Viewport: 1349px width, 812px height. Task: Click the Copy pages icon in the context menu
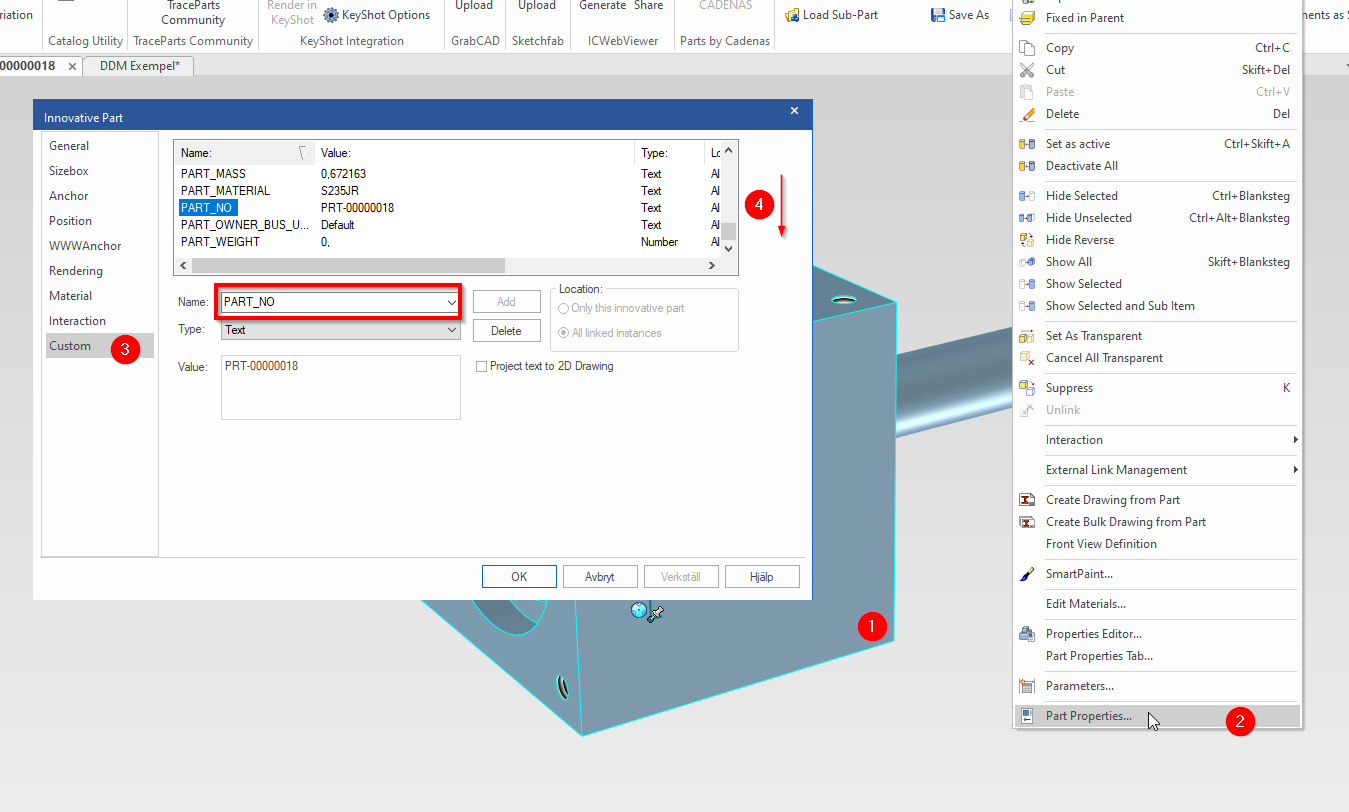coord(1027,48)
